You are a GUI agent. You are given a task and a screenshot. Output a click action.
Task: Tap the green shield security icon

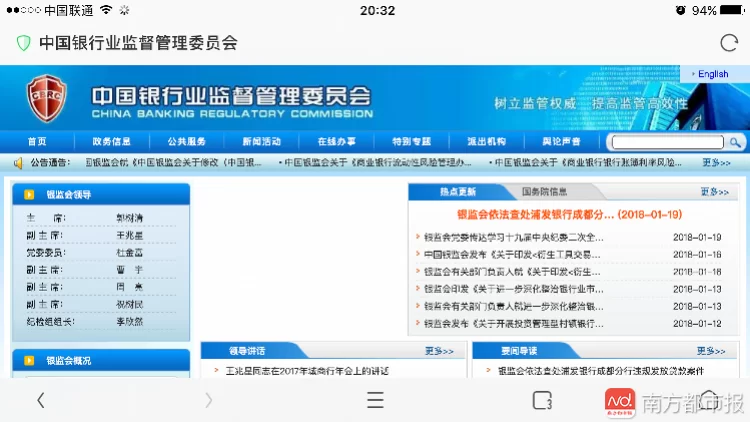click(23, 43)
